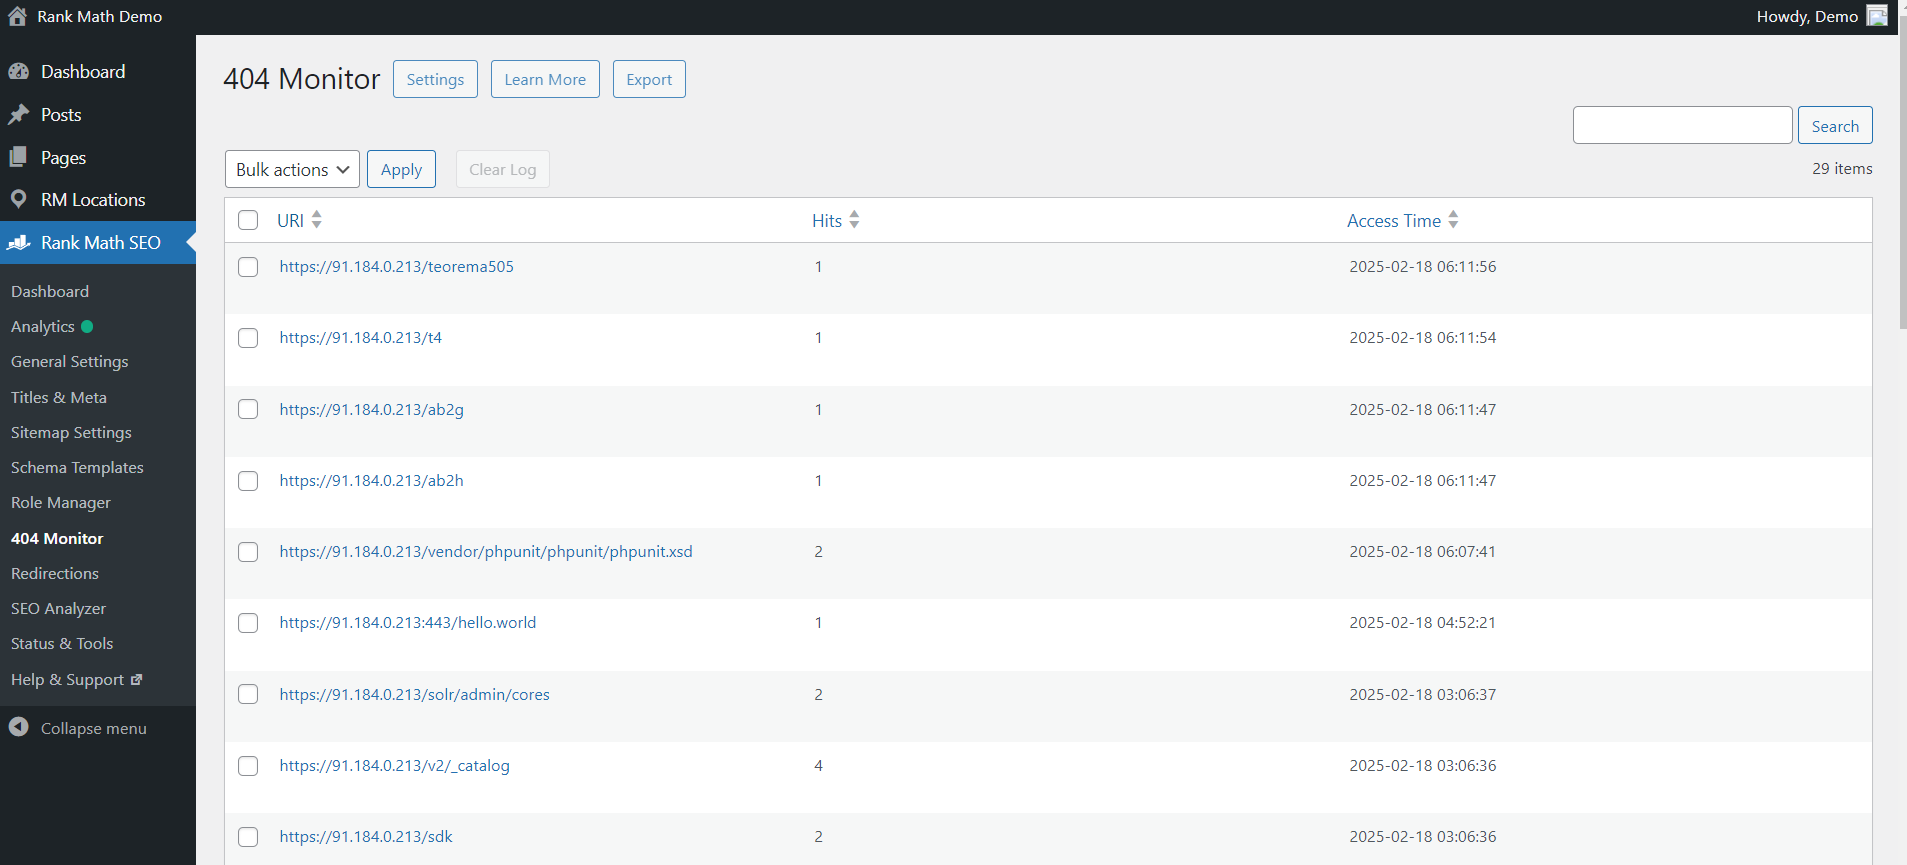
Task: Click the Pages document icon
Action: 18,158
